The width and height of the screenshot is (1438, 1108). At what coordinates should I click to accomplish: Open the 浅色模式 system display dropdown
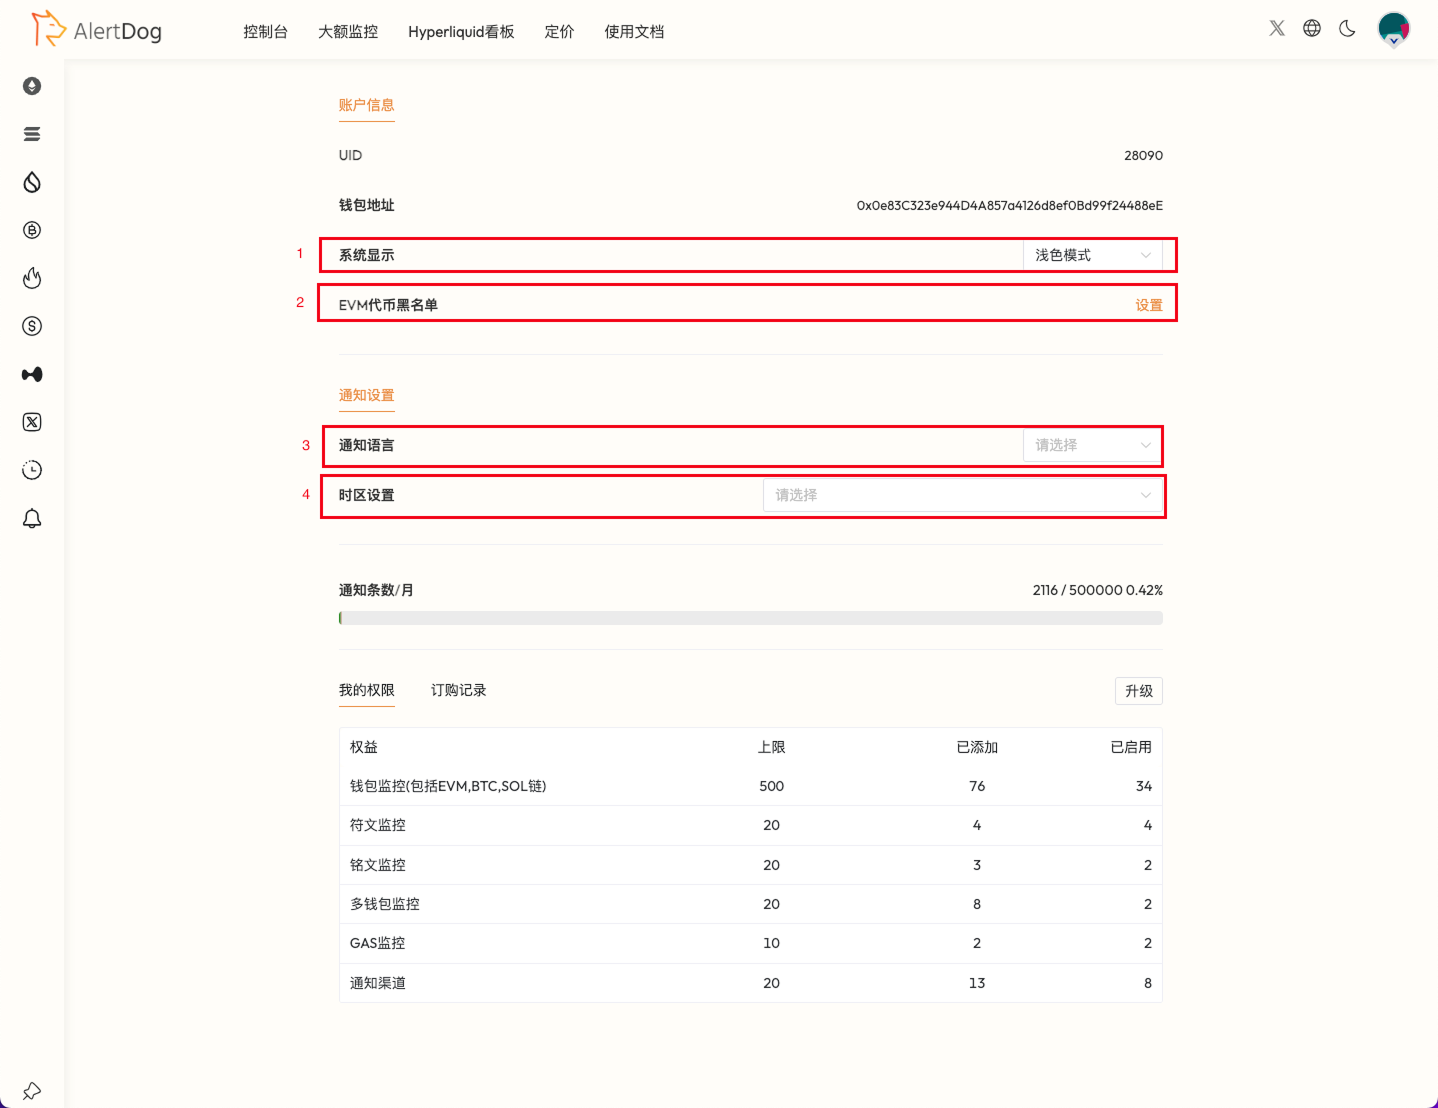[1093, 255]
